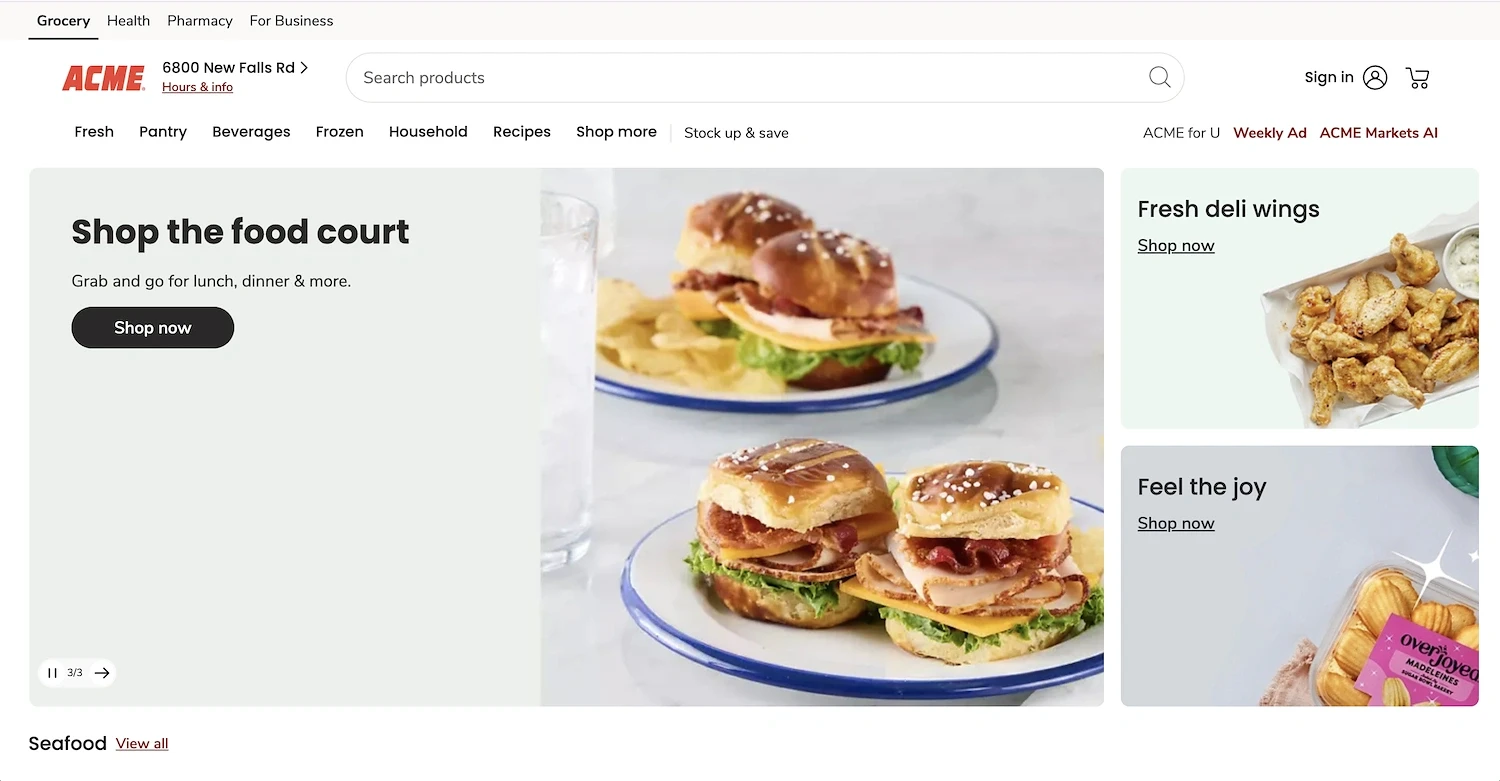Pause the hero carousel

pyautogui.click(x=52, y=673)
